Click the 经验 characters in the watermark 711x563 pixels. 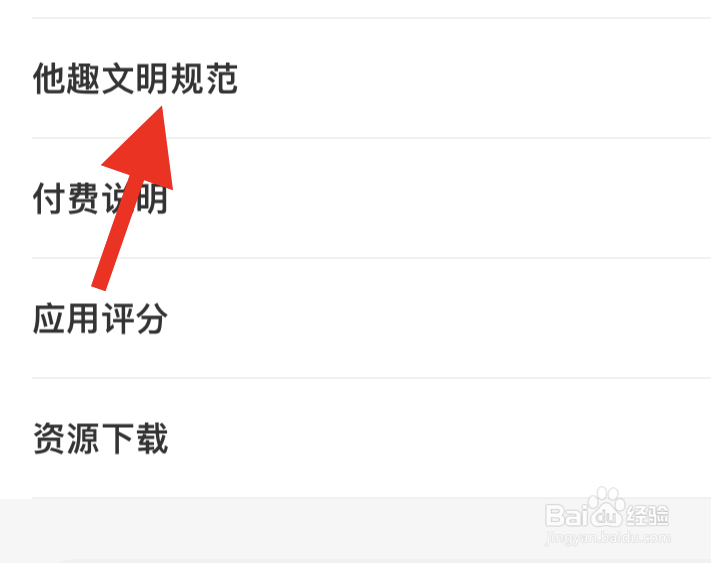click(x=647, y=516)
